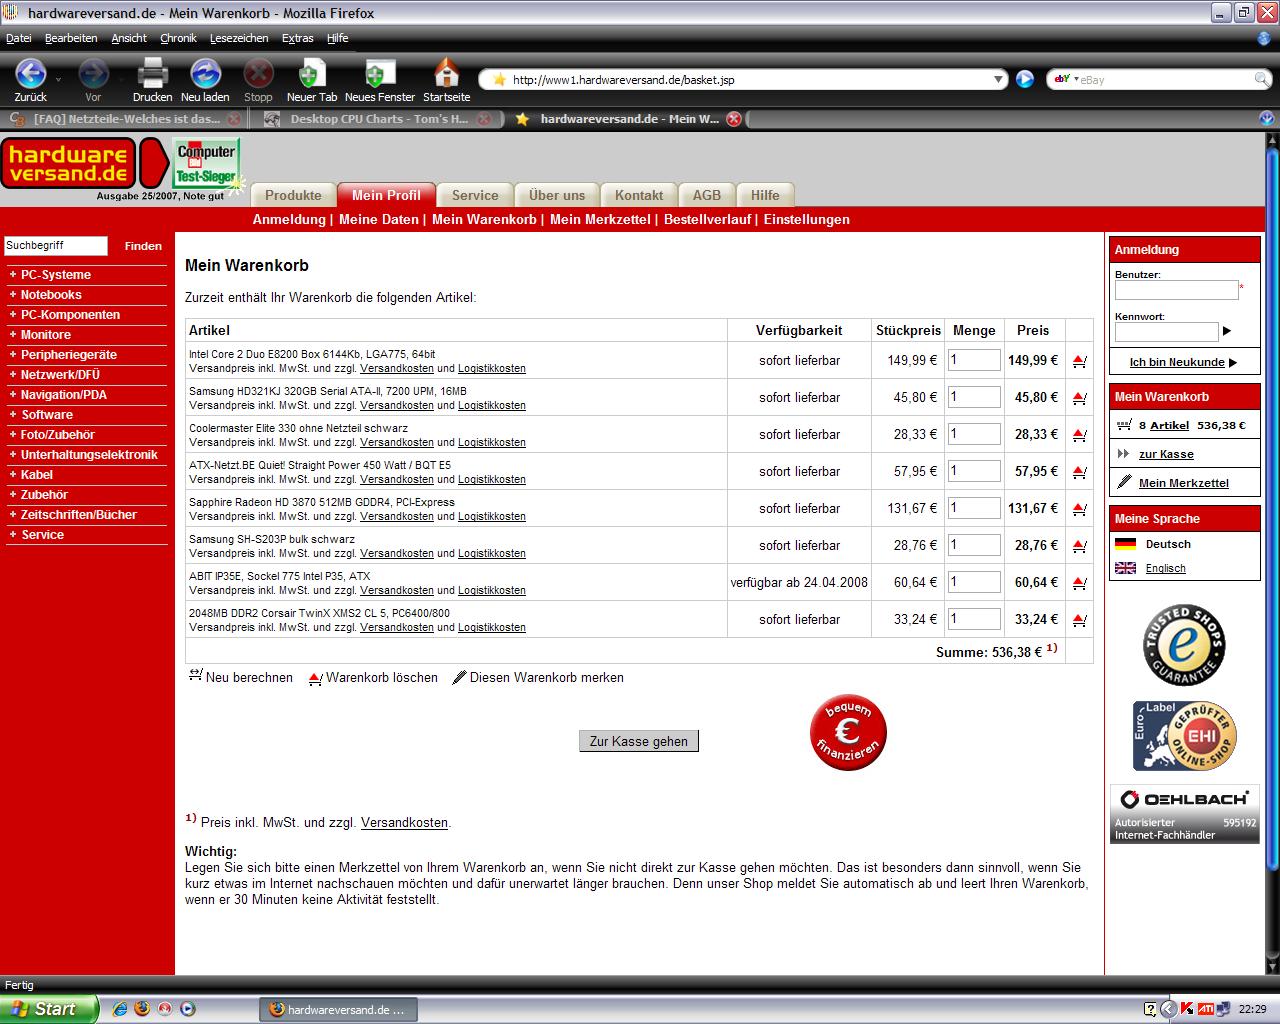Remove Samsung SH-S203P drive from basket
1280x1024 pixels.
1079,546
